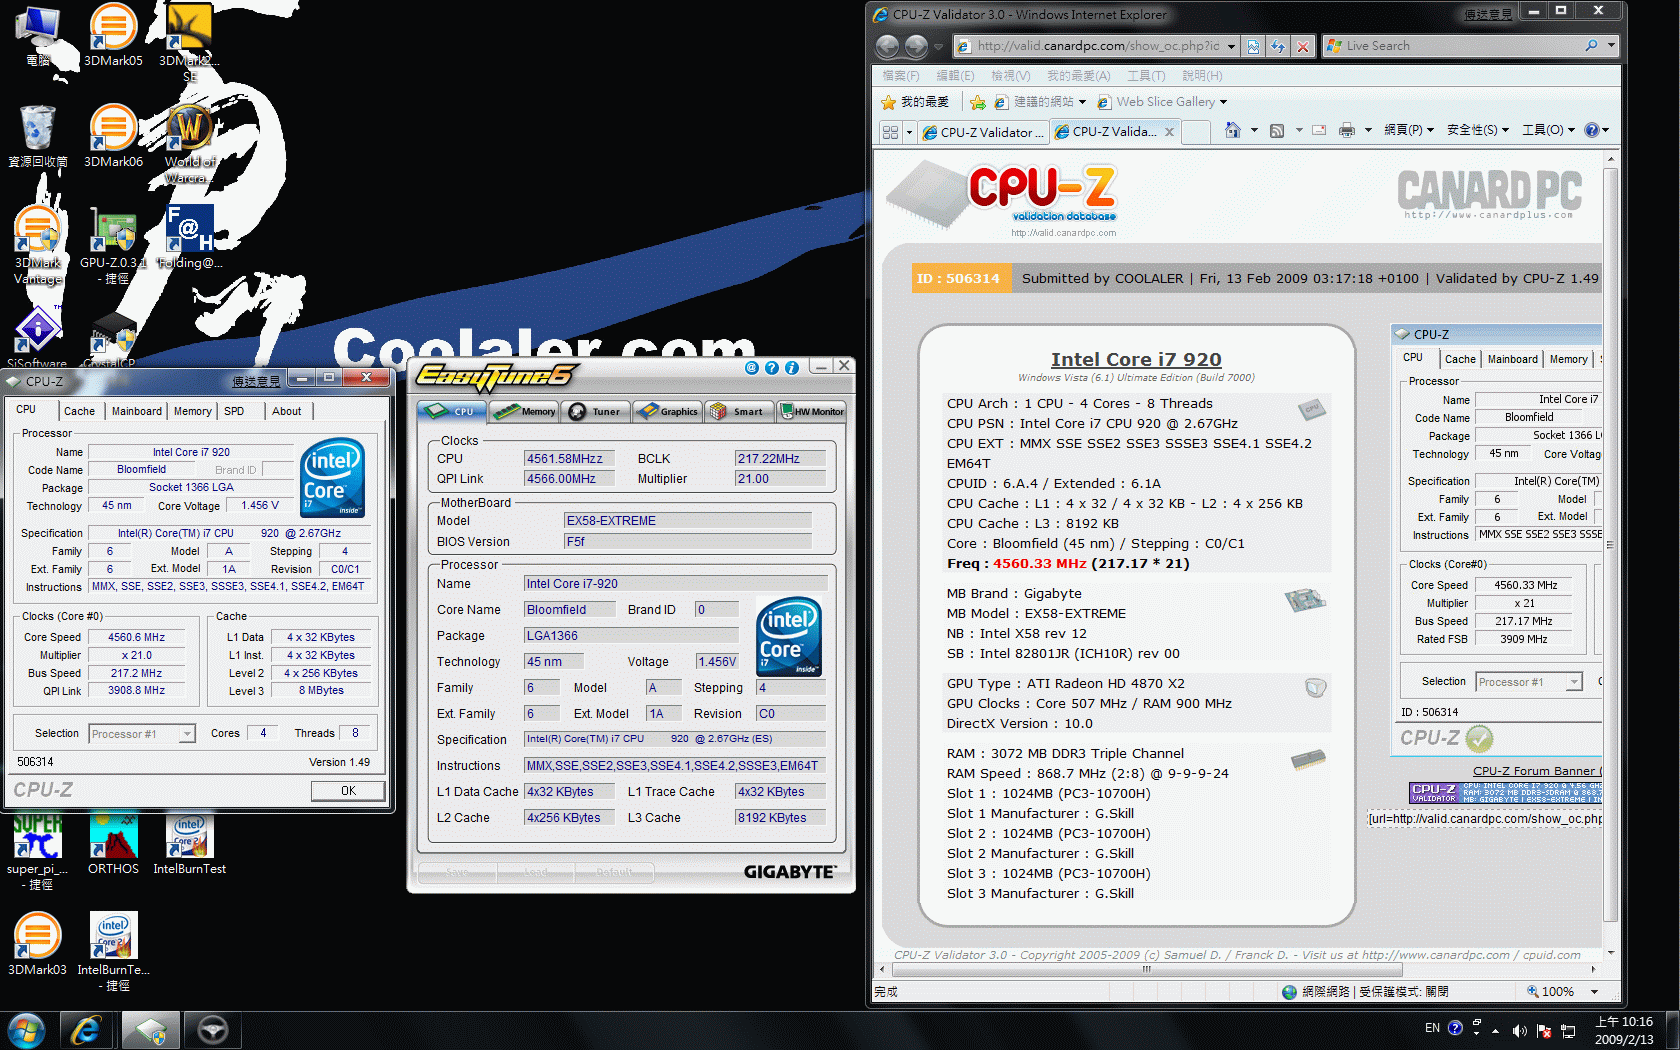Launch ORTHOS from the desktop
This screenshot has height=1050, width=1680.
(x=113, y=843)
